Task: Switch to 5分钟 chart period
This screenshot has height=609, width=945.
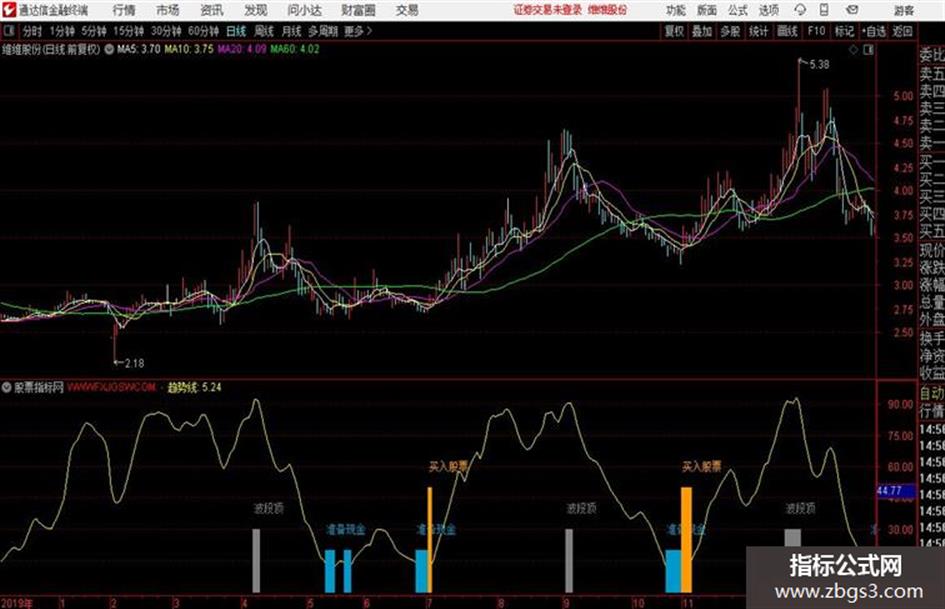Action: (x=94, y=31)
